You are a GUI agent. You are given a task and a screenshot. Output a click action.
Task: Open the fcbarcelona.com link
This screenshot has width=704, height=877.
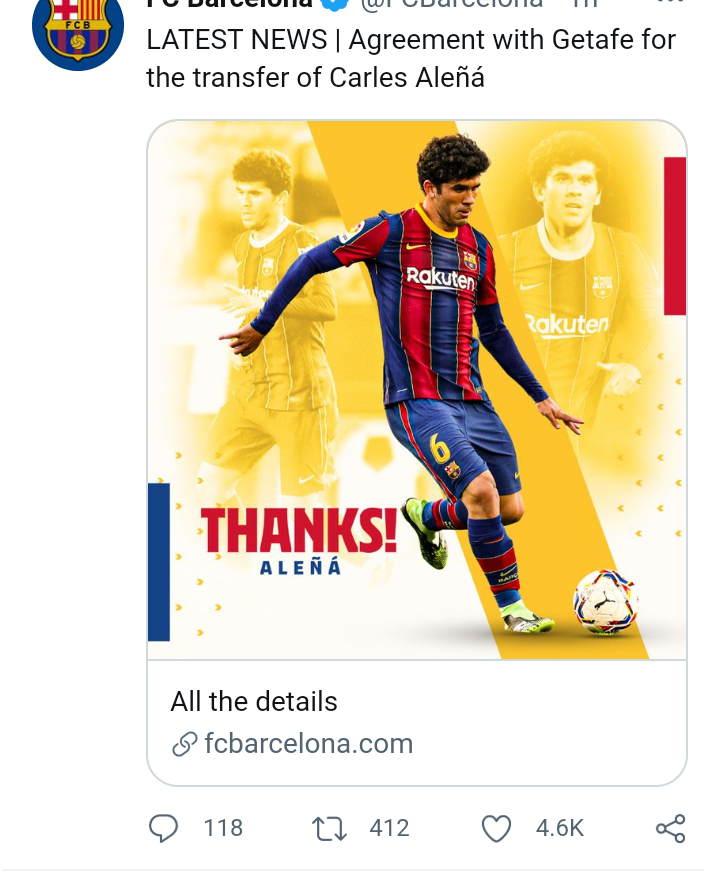click(x=308, y=744)
